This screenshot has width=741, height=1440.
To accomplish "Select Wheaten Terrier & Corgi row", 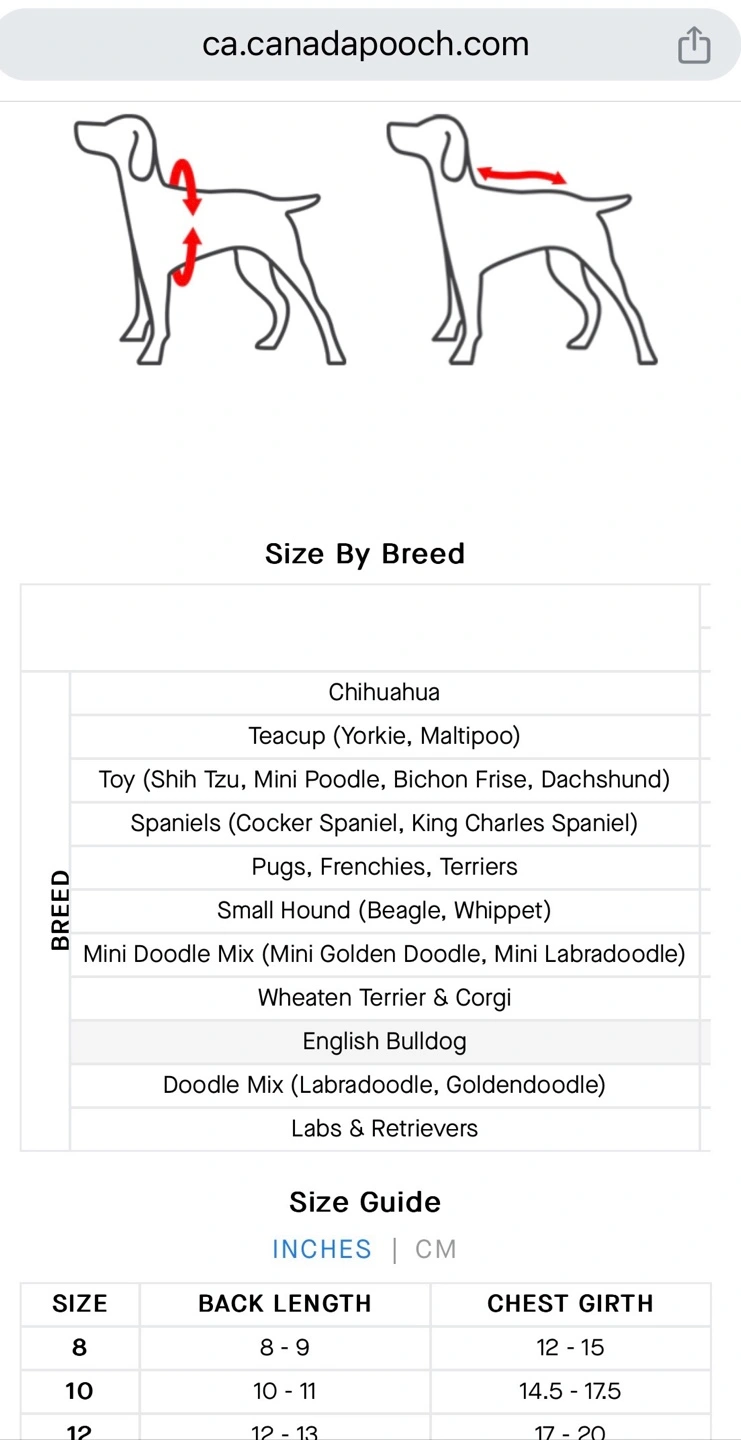I will coord(384,998).
